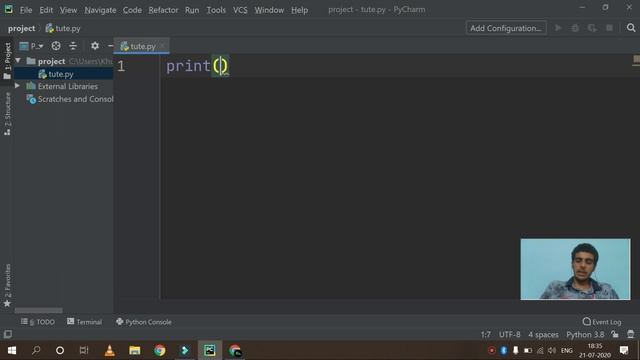The height and width of the screenshot is (360, 640).
Task: Click the tool windows quick-access icon in status bar
Action: tap(7, 334)
